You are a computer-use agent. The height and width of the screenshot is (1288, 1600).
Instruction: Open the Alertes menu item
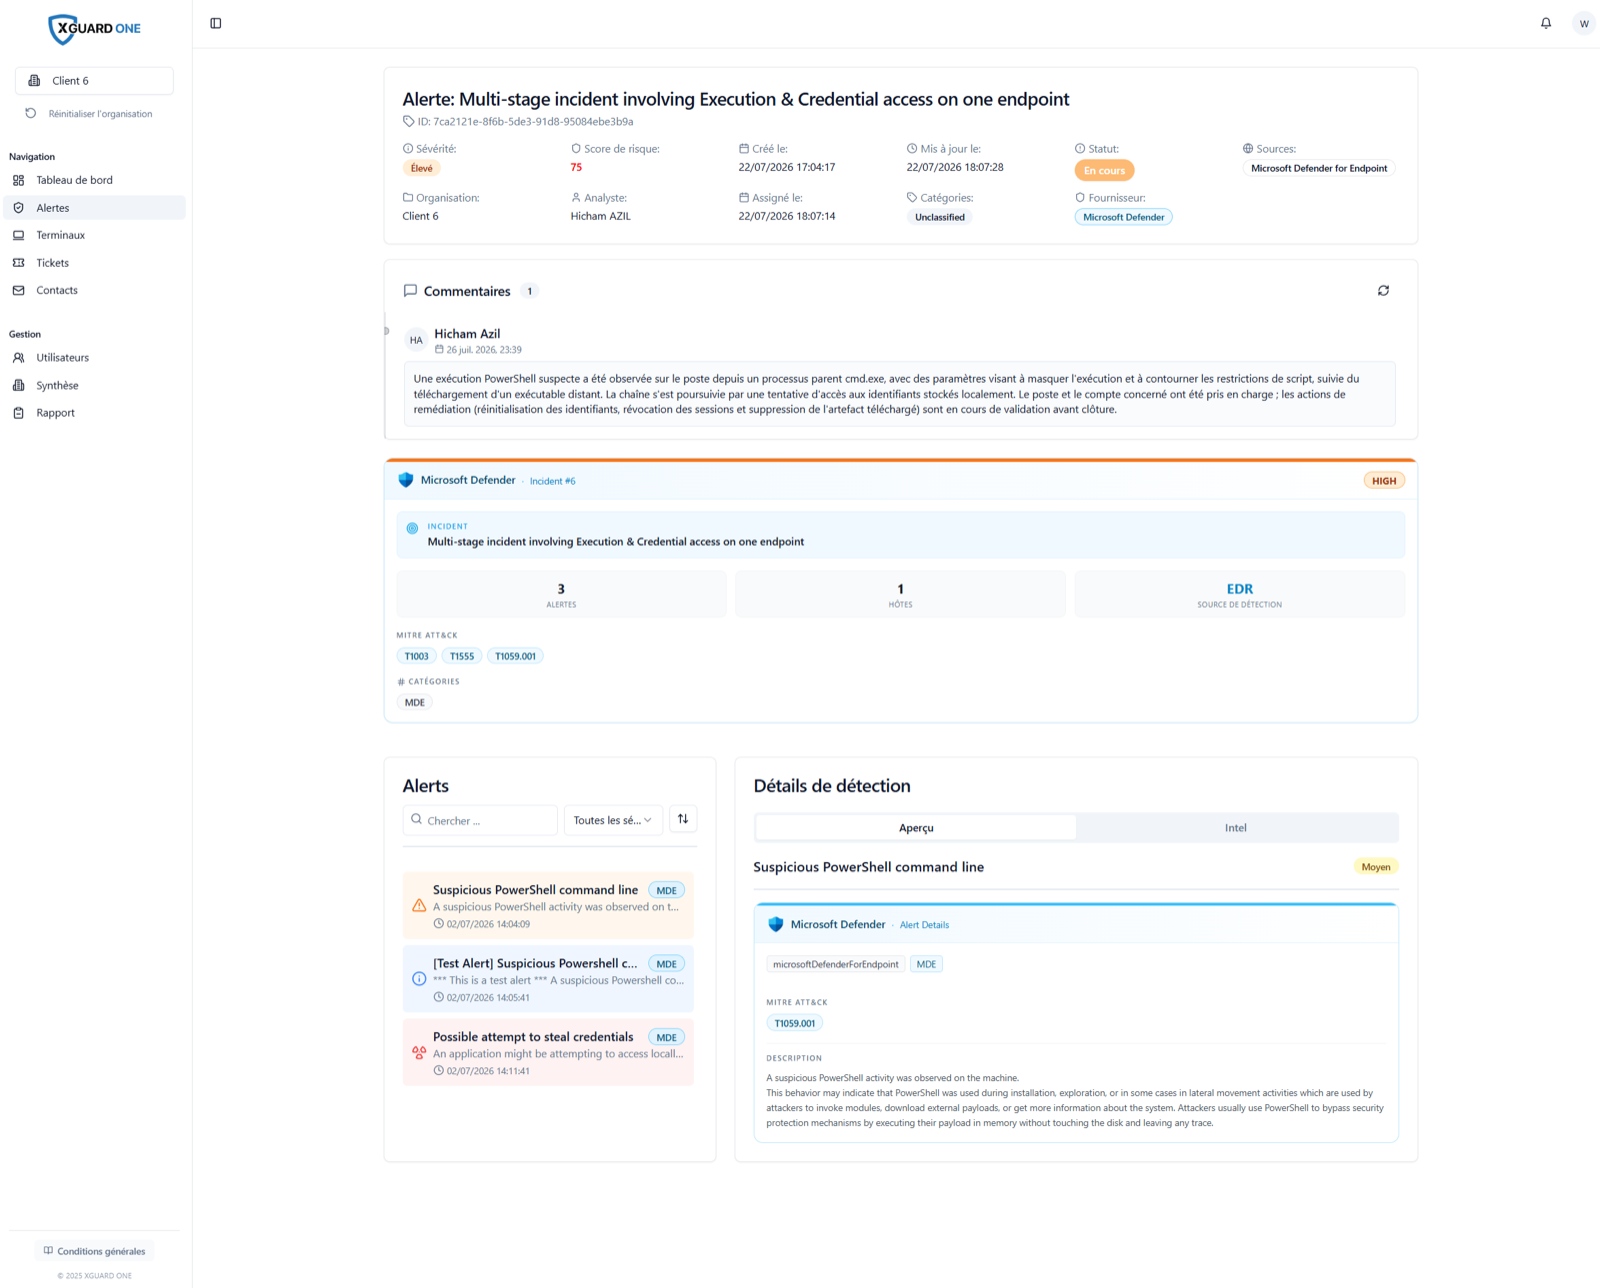click(95, 208)
